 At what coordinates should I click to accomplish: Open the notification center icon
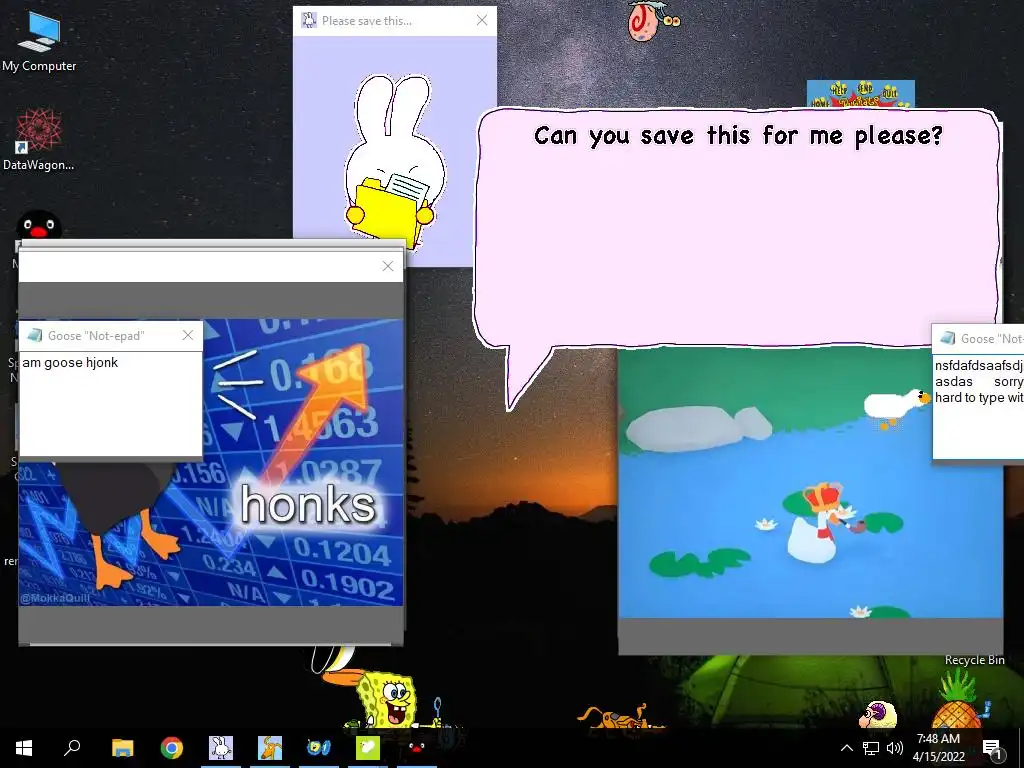(993, 749)
